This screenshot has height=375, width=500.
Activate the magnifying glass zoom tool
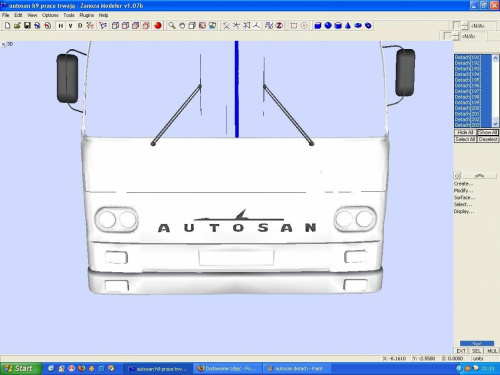(x=172, y=26)
